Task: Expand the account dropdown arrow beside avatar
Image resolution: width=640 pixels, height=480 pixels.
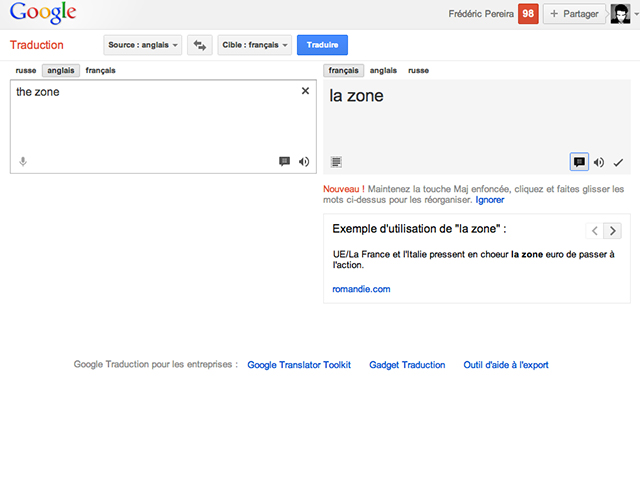Action: click(x=636, y=14)
